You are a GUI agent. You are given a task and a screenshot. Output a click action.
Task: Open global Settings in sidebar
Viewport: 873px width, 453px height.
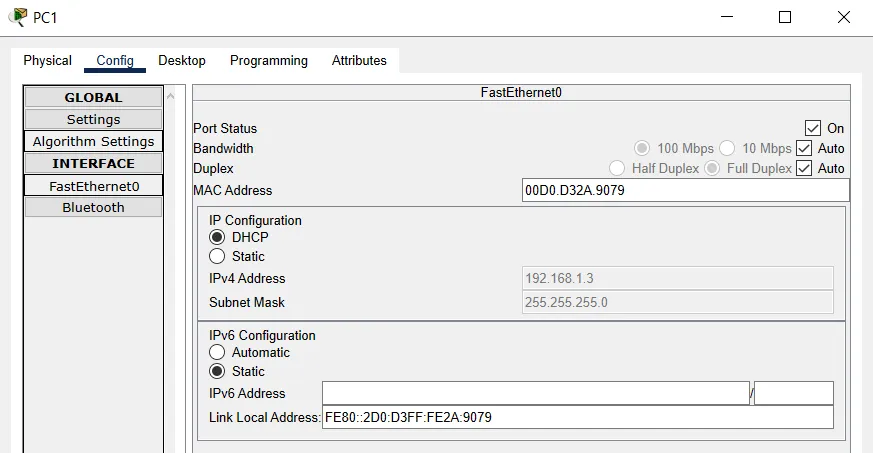[93, 119]
